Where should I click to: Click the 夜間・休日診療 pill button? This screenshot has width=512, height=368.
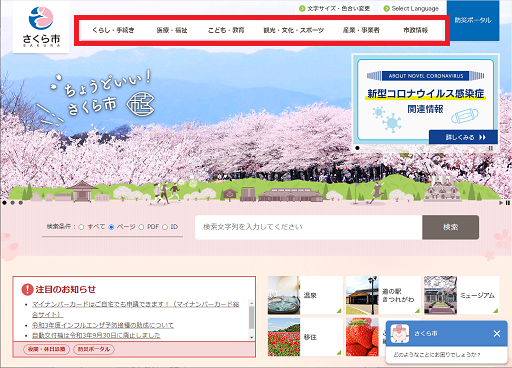[46, 349]
